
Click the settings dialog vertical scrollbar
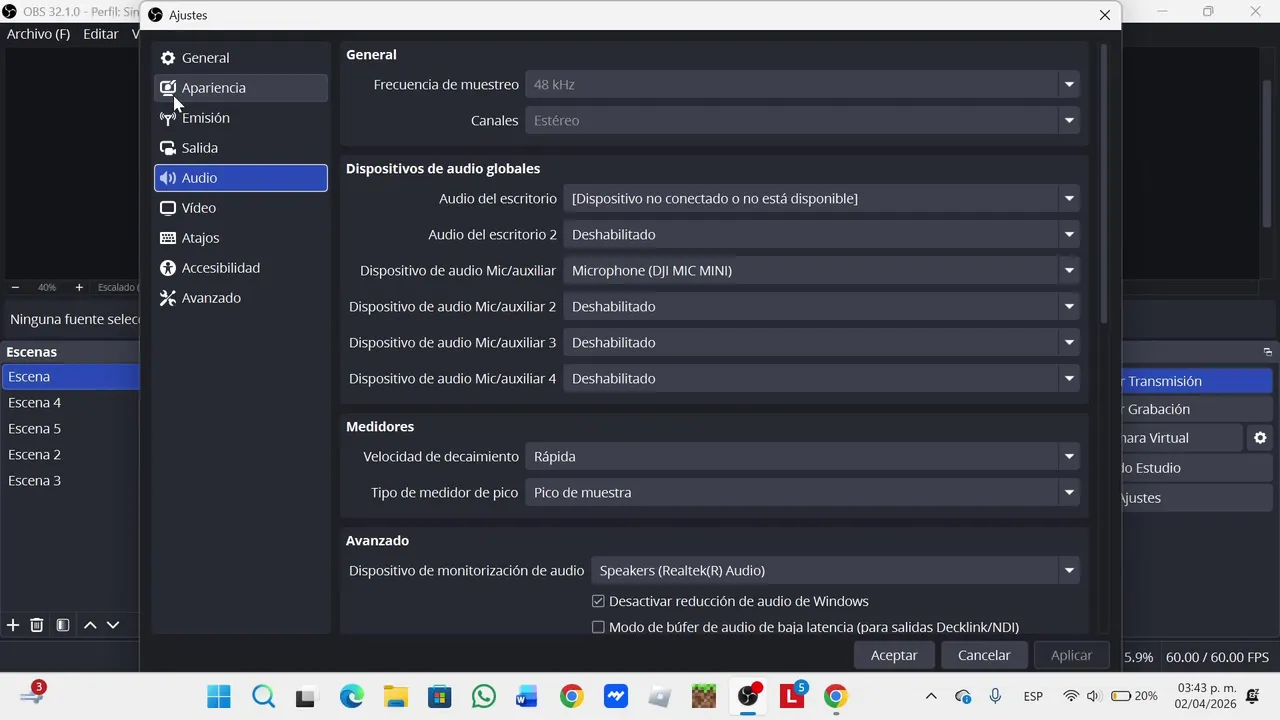point(1104,183)
